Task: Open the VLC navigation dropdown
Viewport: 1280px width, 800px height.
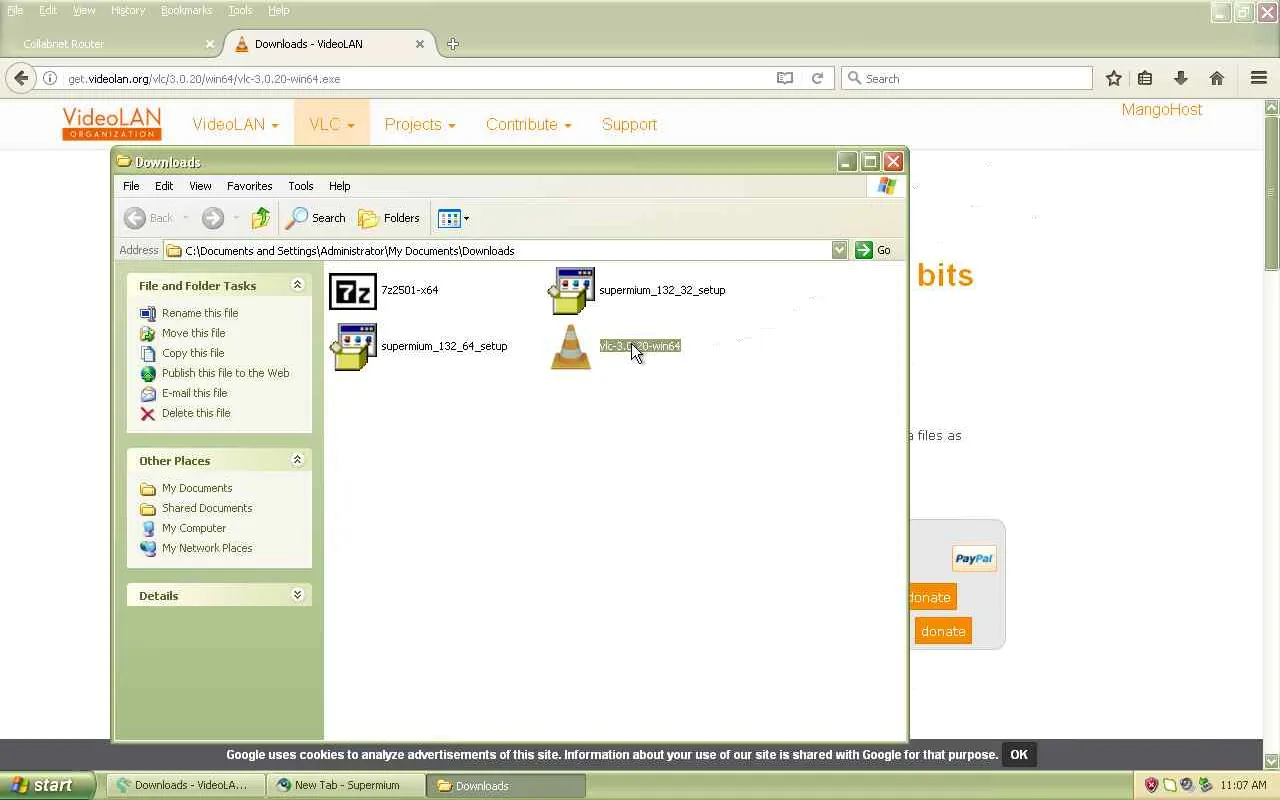Action: (x=332, y=124)
